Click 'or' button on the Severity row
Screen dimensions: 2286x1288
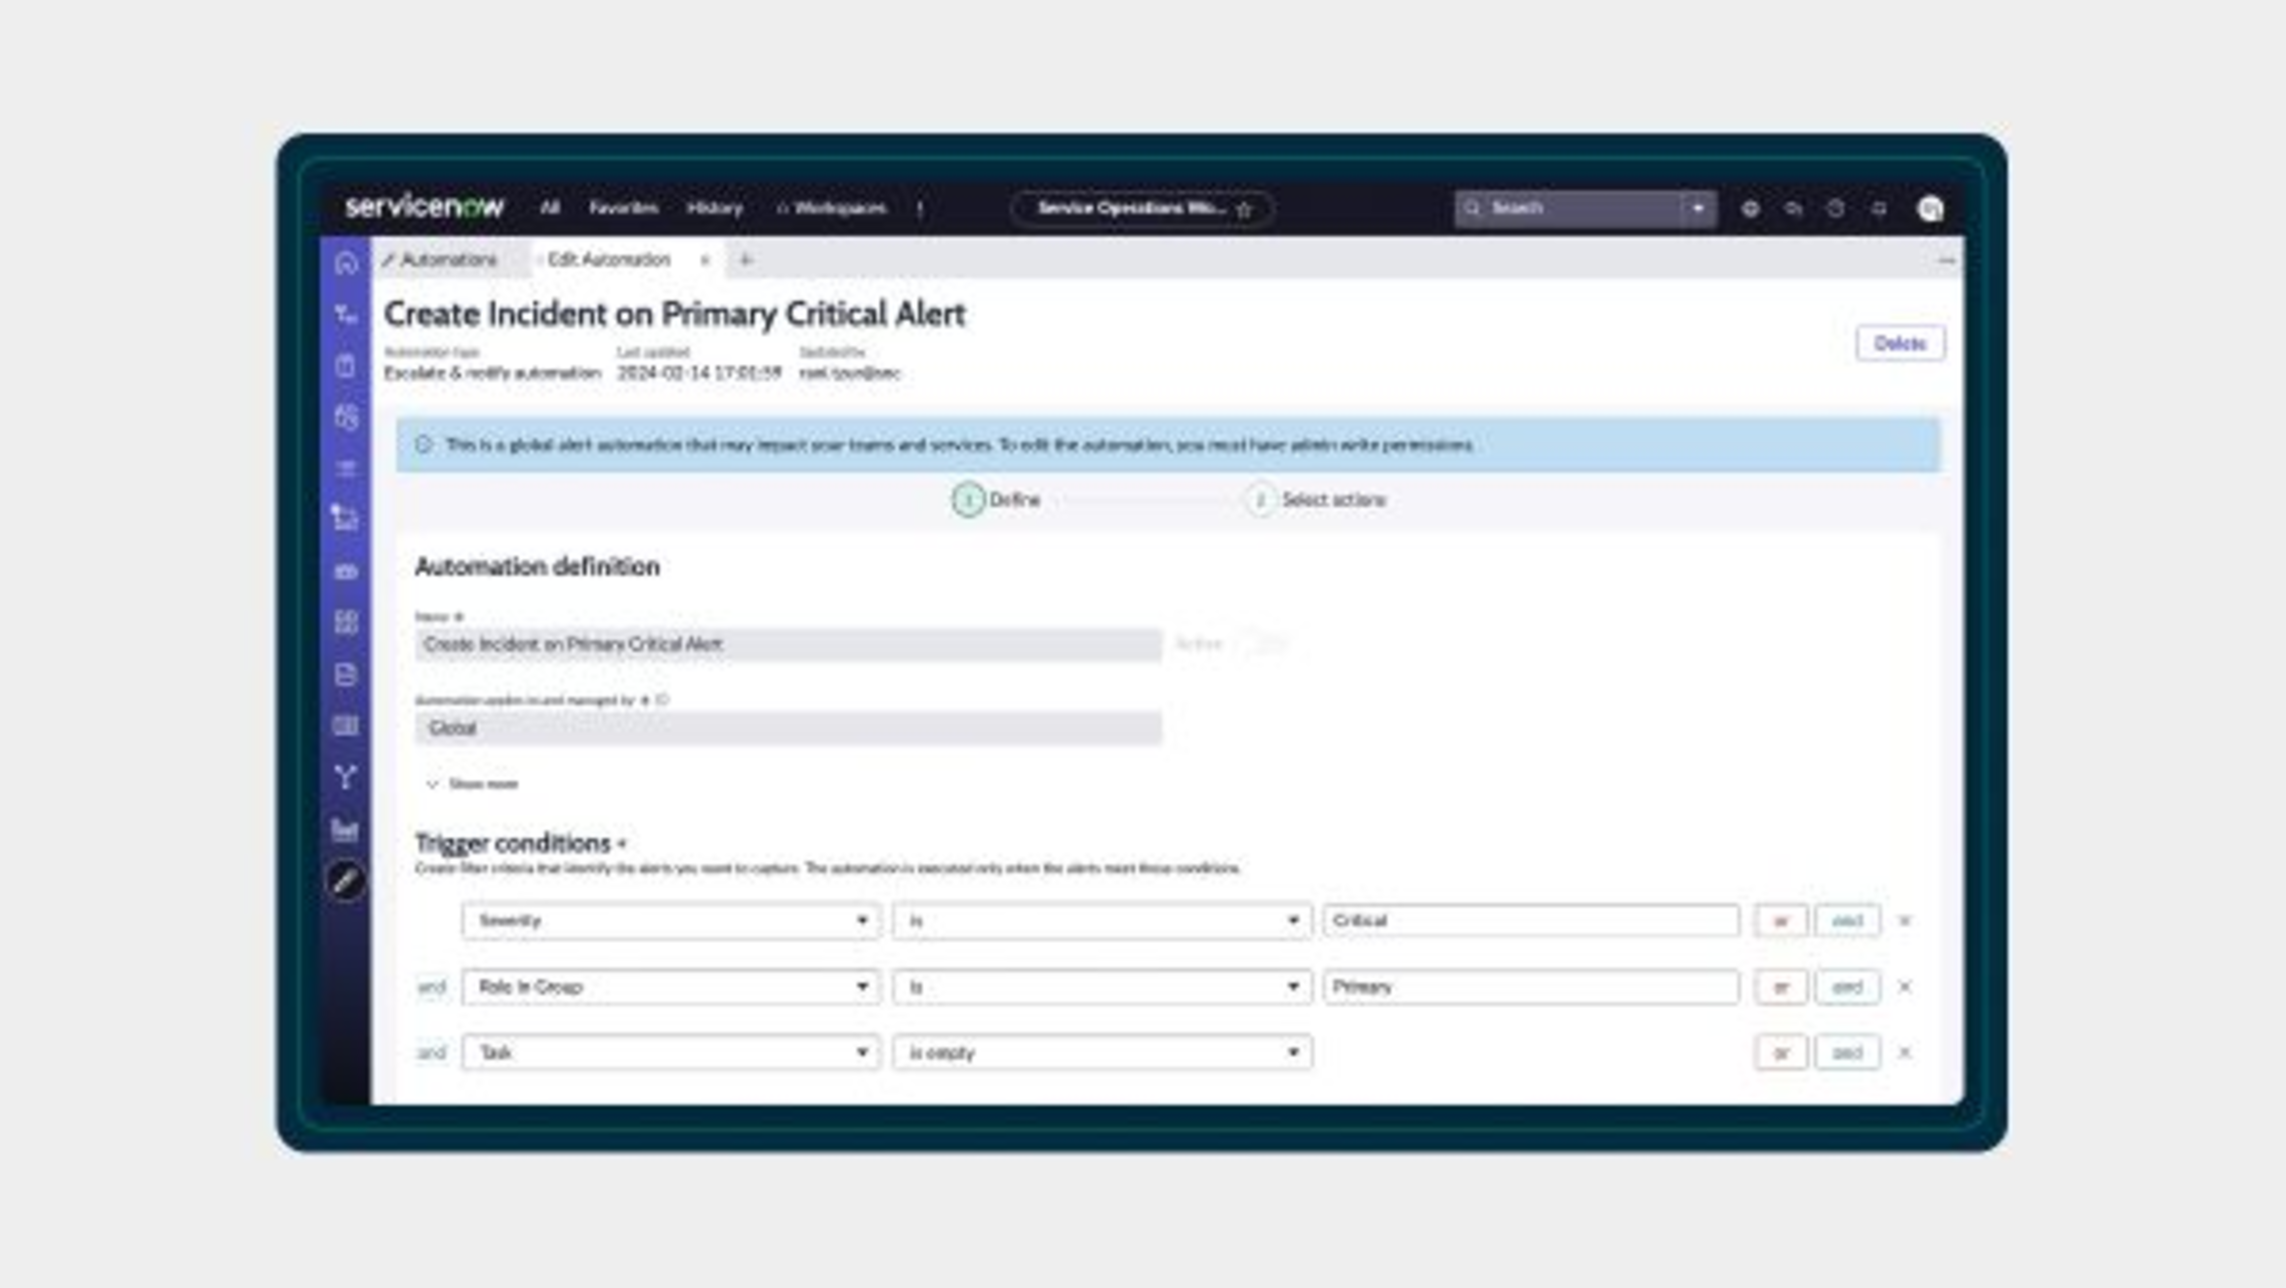coord(1780,921)
